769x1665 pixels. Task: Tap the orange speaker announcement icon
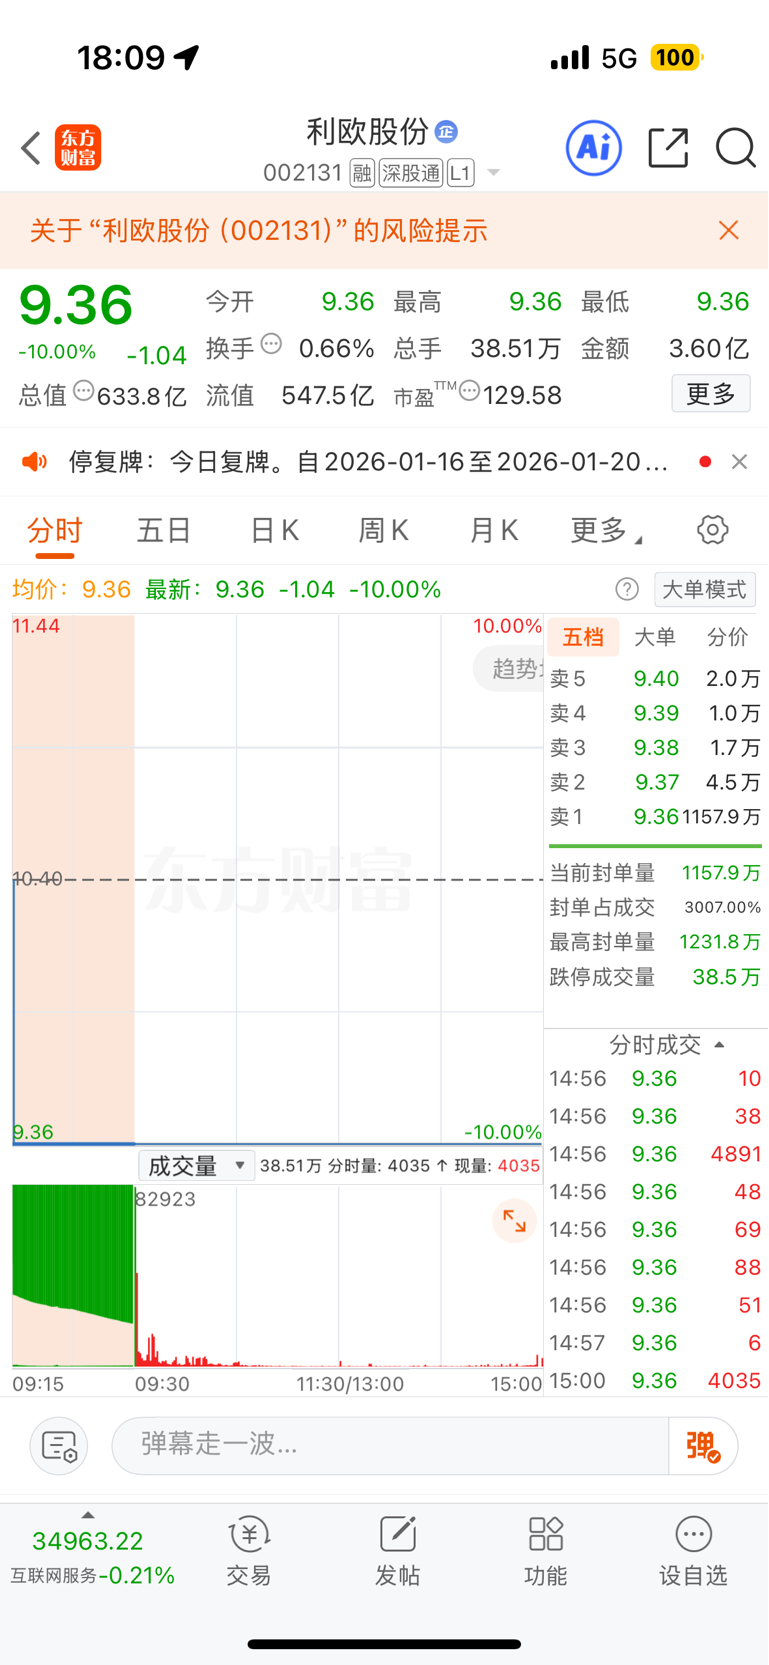(35, 461)
